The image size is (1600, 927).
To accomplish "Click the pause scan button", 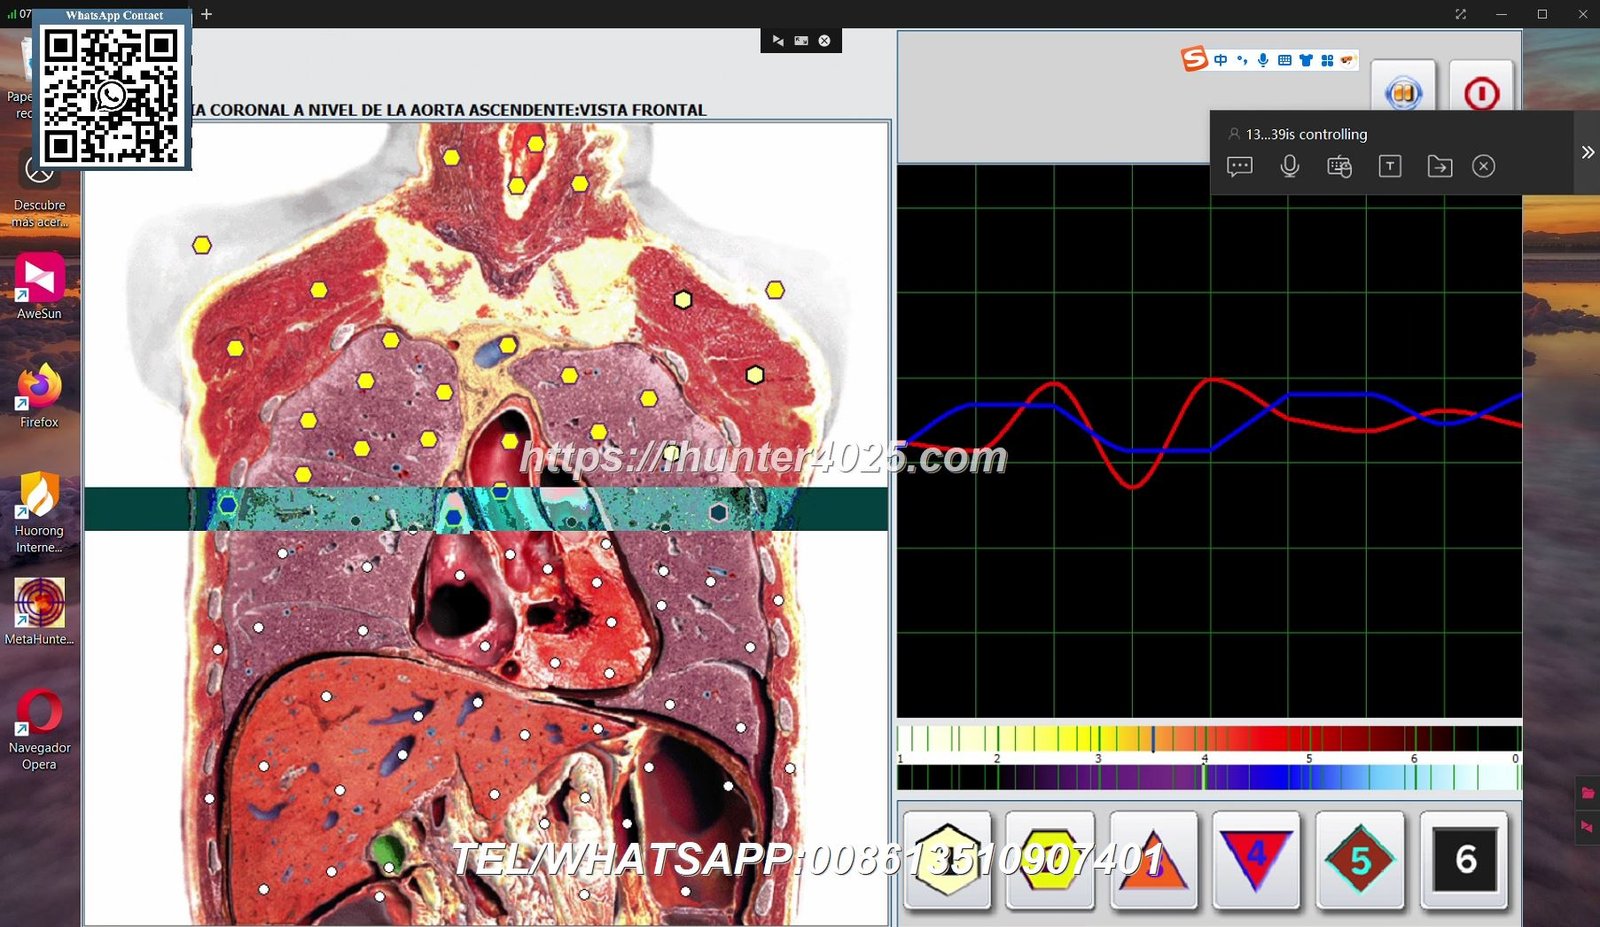I will 1402,94.
